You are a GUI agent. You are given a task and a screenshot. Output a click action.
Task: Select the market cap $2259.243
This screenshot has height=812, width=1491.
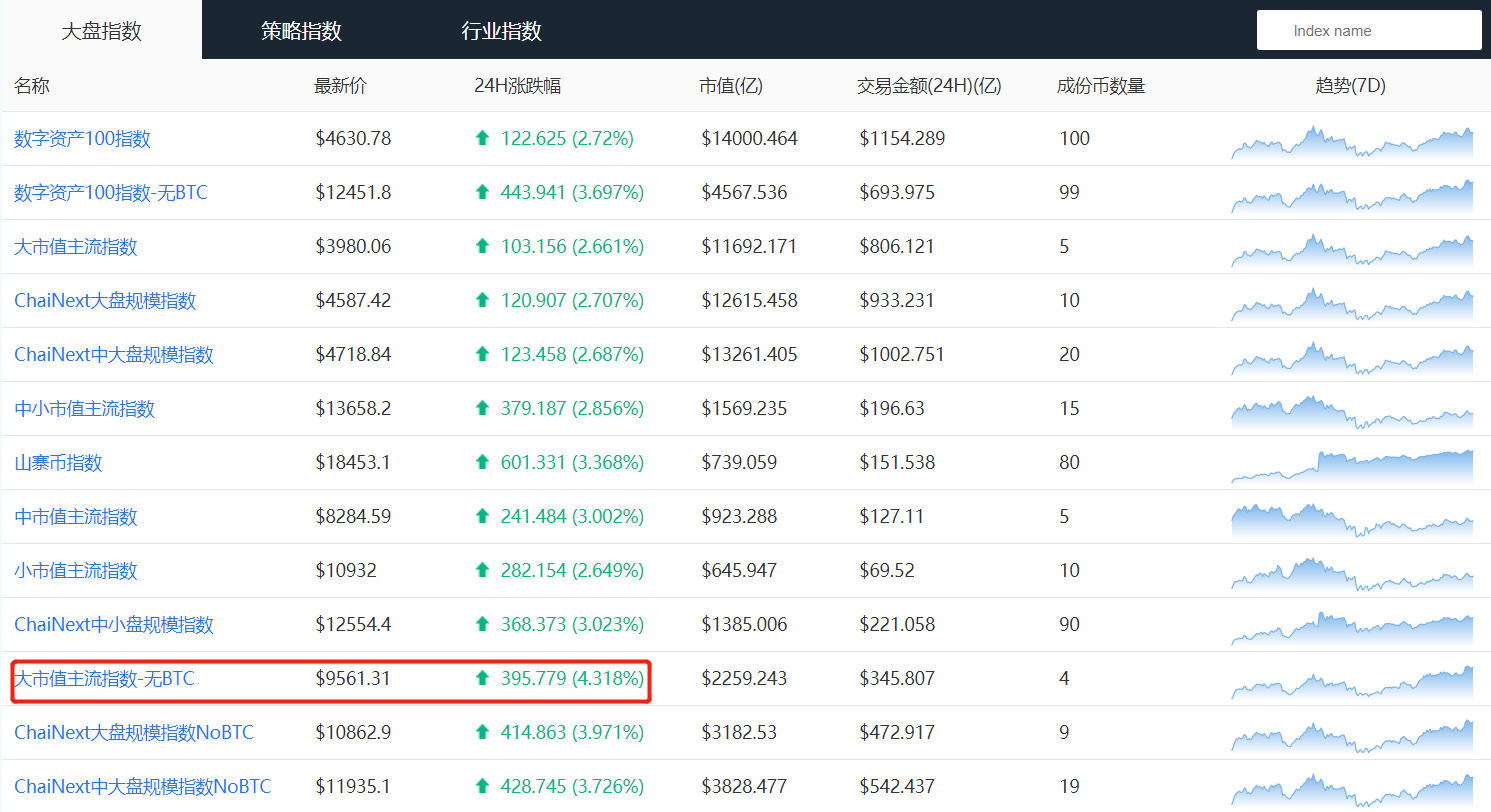[744, 679]
